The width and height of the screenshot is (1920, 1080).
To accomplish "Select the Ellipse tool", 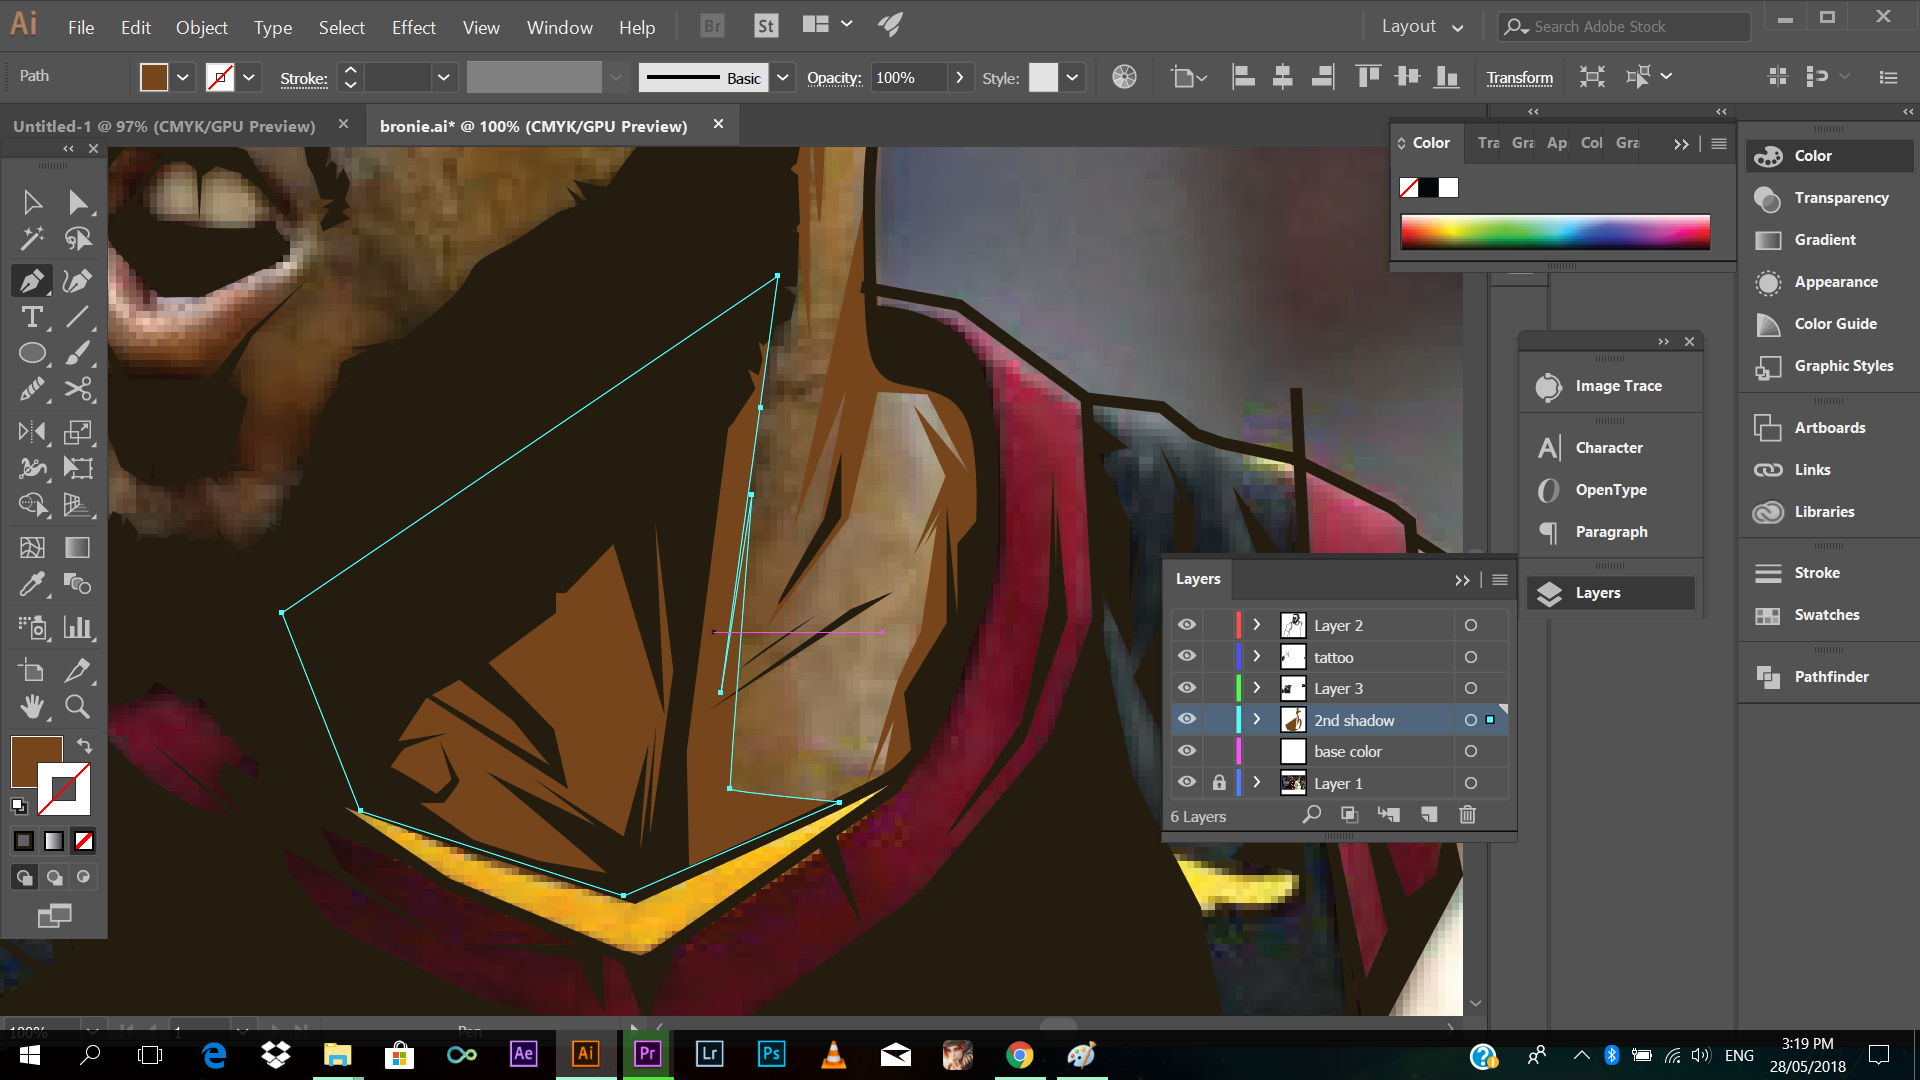I will (x=32, y=353).
